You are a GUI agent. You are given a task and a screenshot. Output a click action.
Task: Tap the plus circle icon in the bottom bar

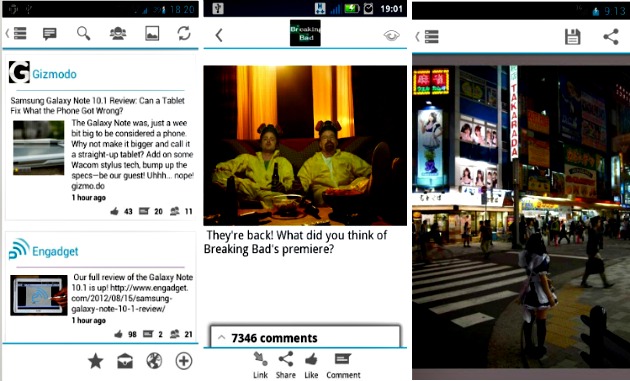click(184, 361)
